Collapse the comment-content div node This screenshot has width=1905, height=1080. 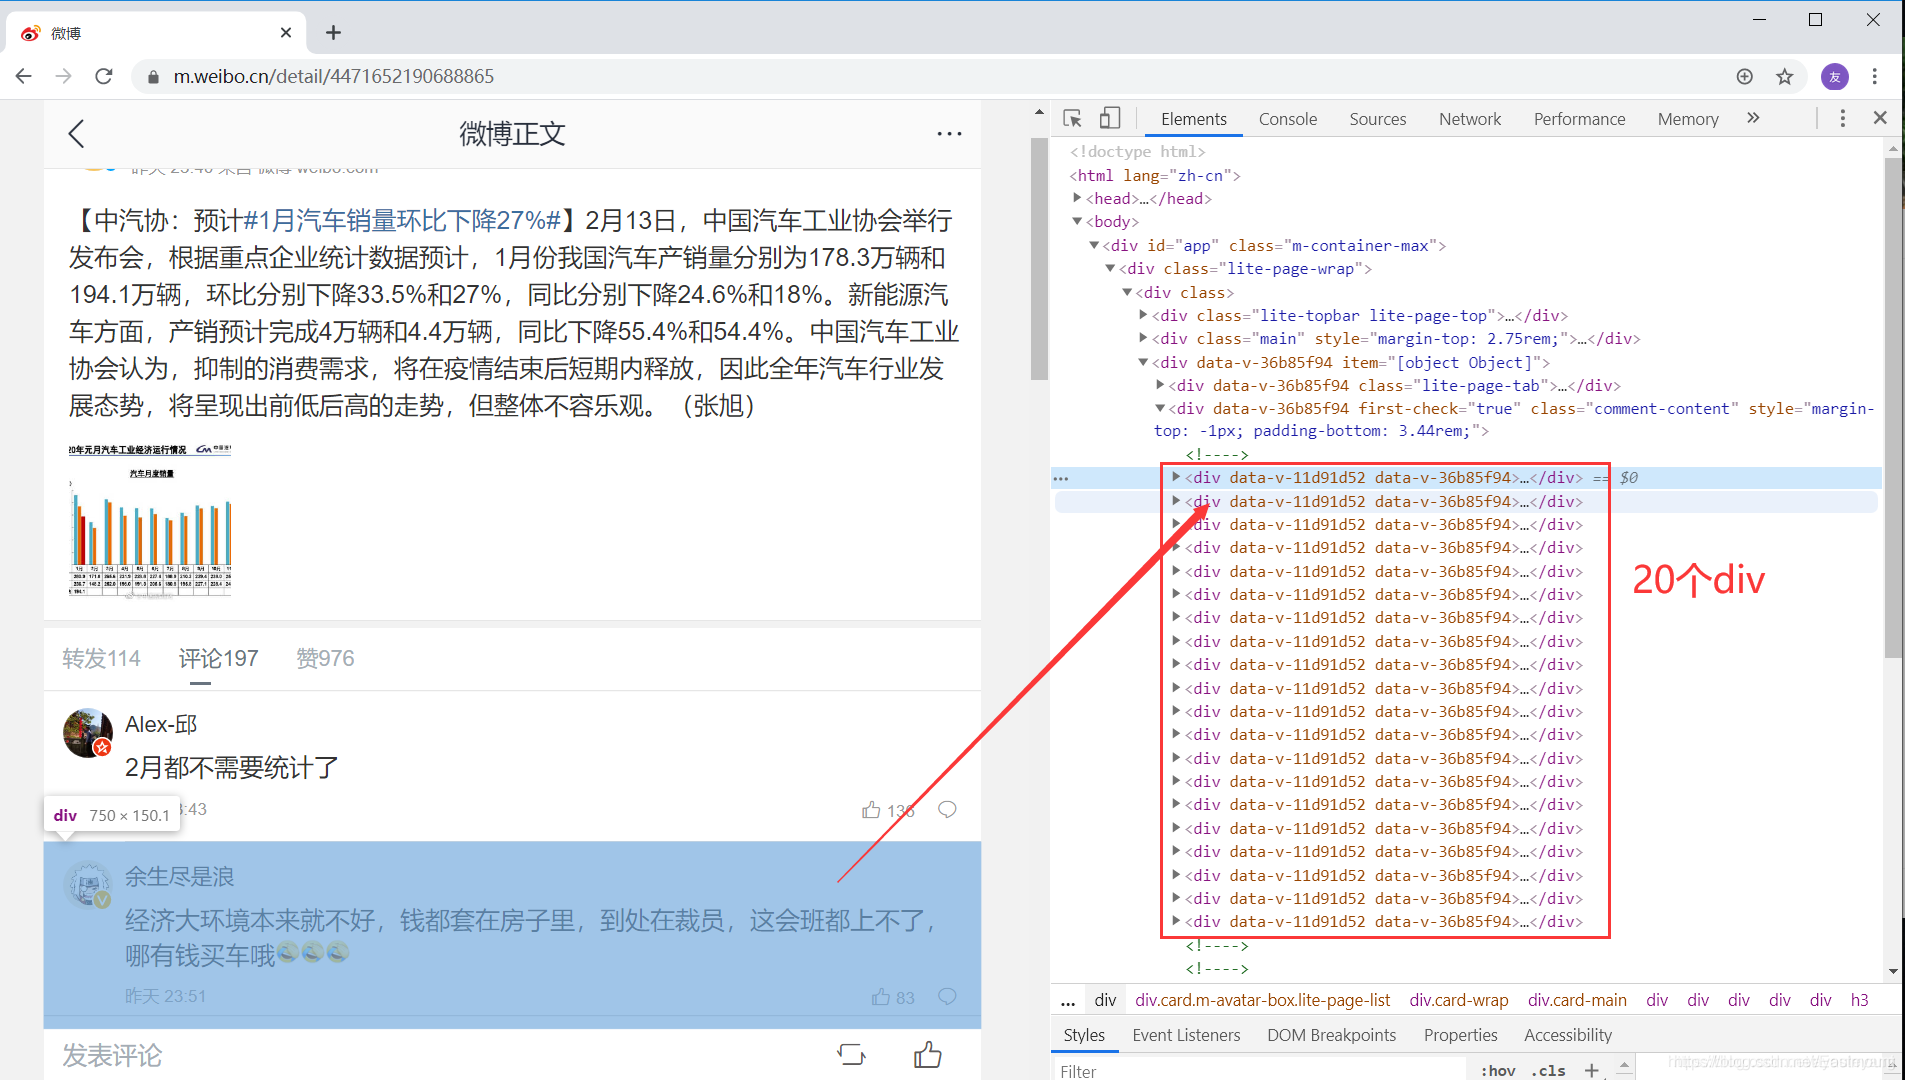point(1160,408)
